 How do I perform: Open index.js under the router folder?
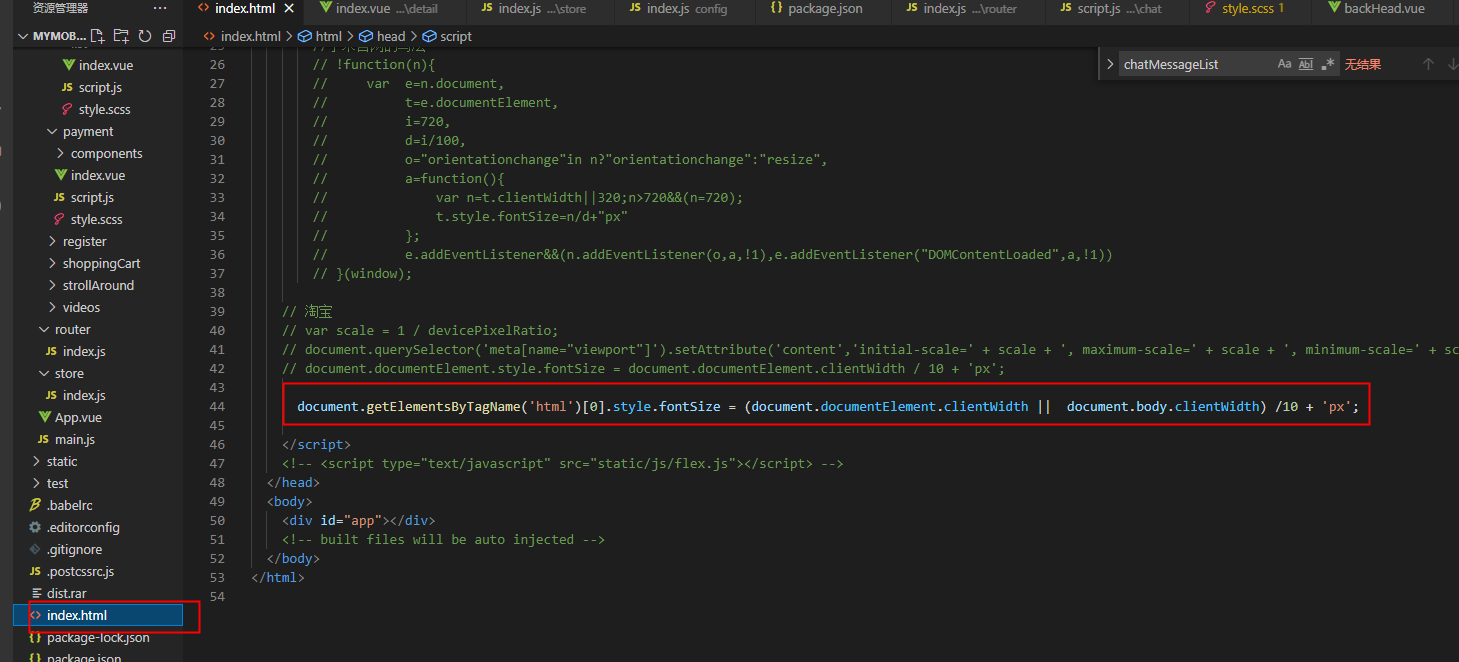(84, 352)
